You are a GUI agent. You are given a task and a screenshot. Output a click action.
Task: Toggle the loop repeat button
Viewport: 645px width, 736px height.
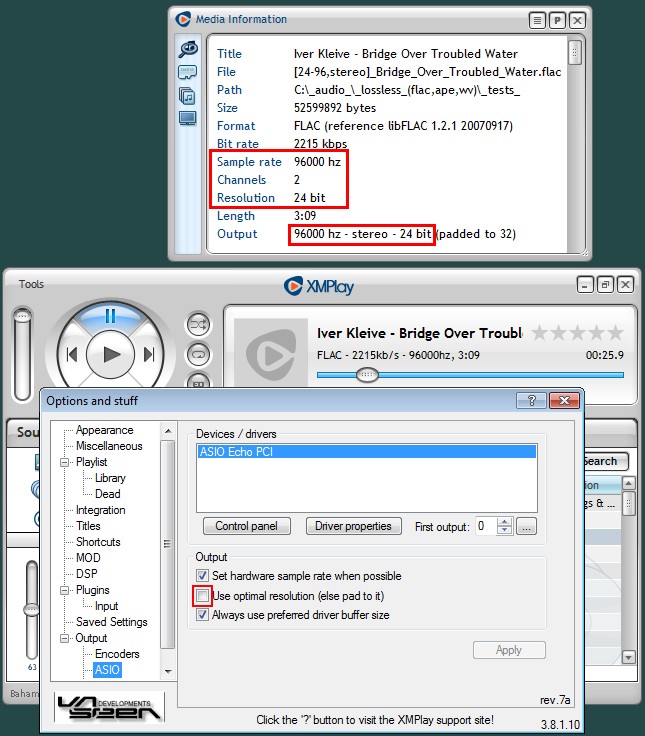click(199, 354)
